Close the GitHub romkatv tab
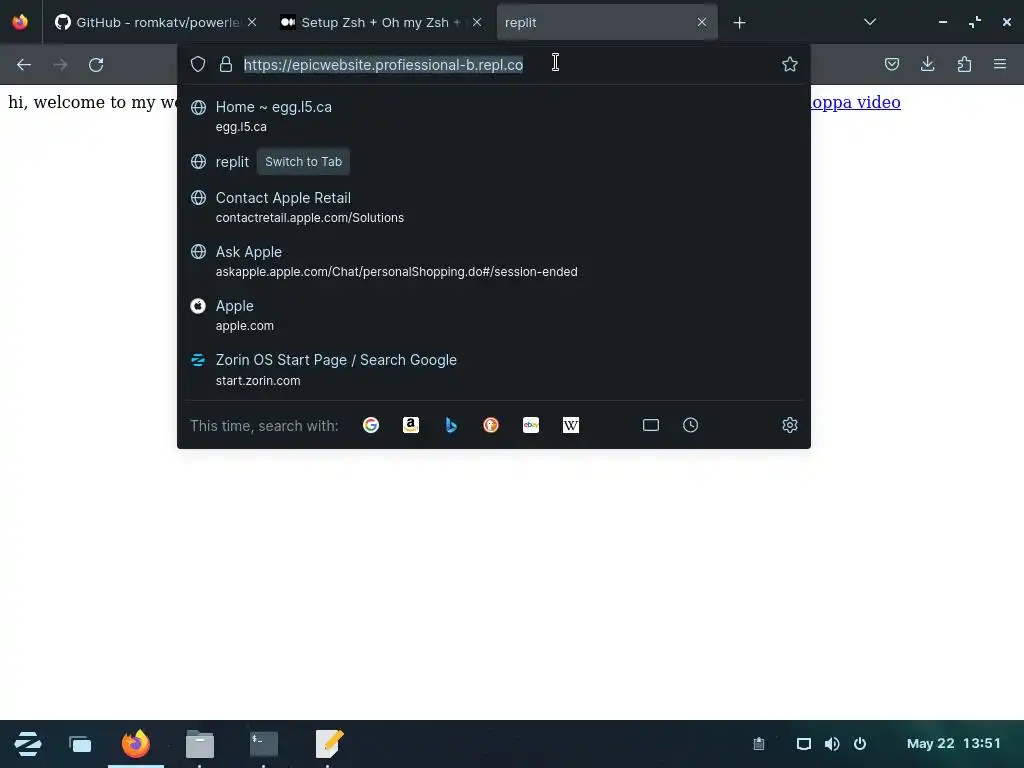1024x768 pixels. (x=252, y=22)
